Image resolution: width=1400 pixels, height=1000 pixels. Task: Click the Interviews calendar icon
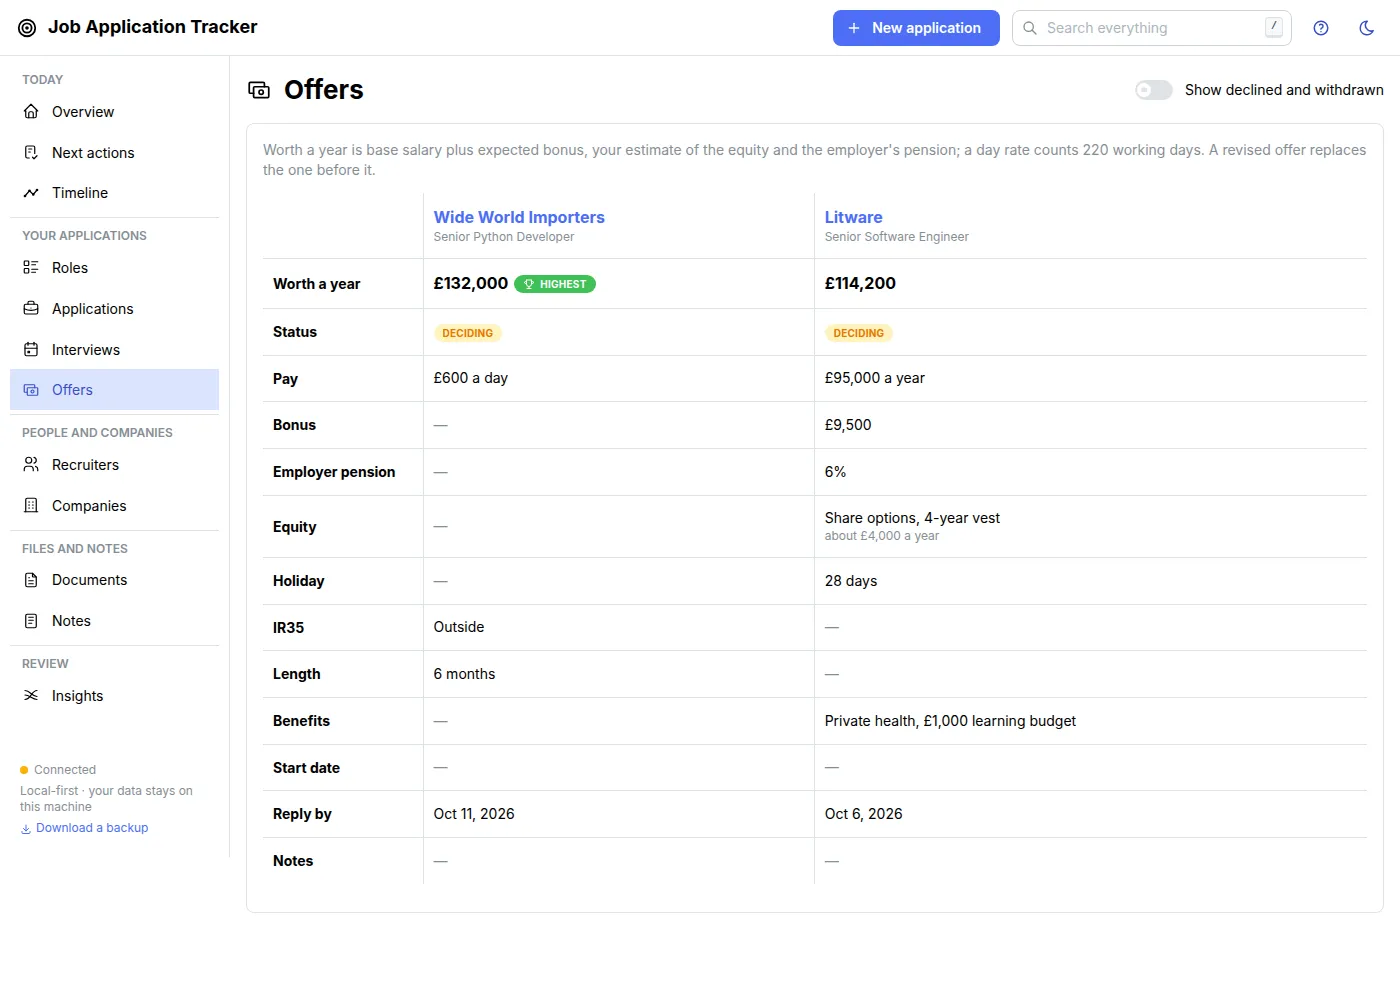(x=31, y=349)
